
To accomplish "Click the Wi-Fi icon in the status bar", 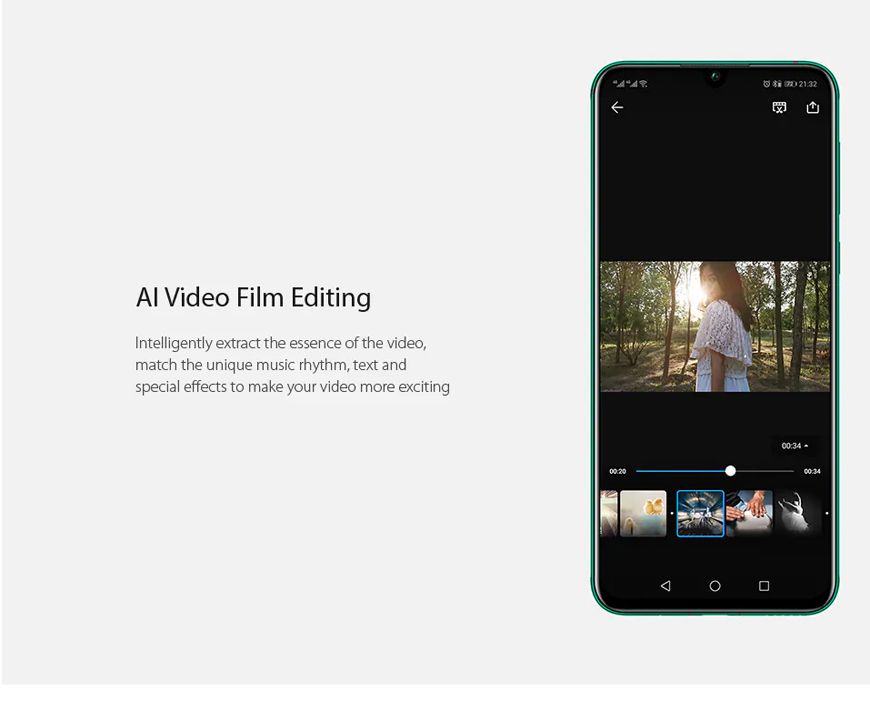I will 643,84.
